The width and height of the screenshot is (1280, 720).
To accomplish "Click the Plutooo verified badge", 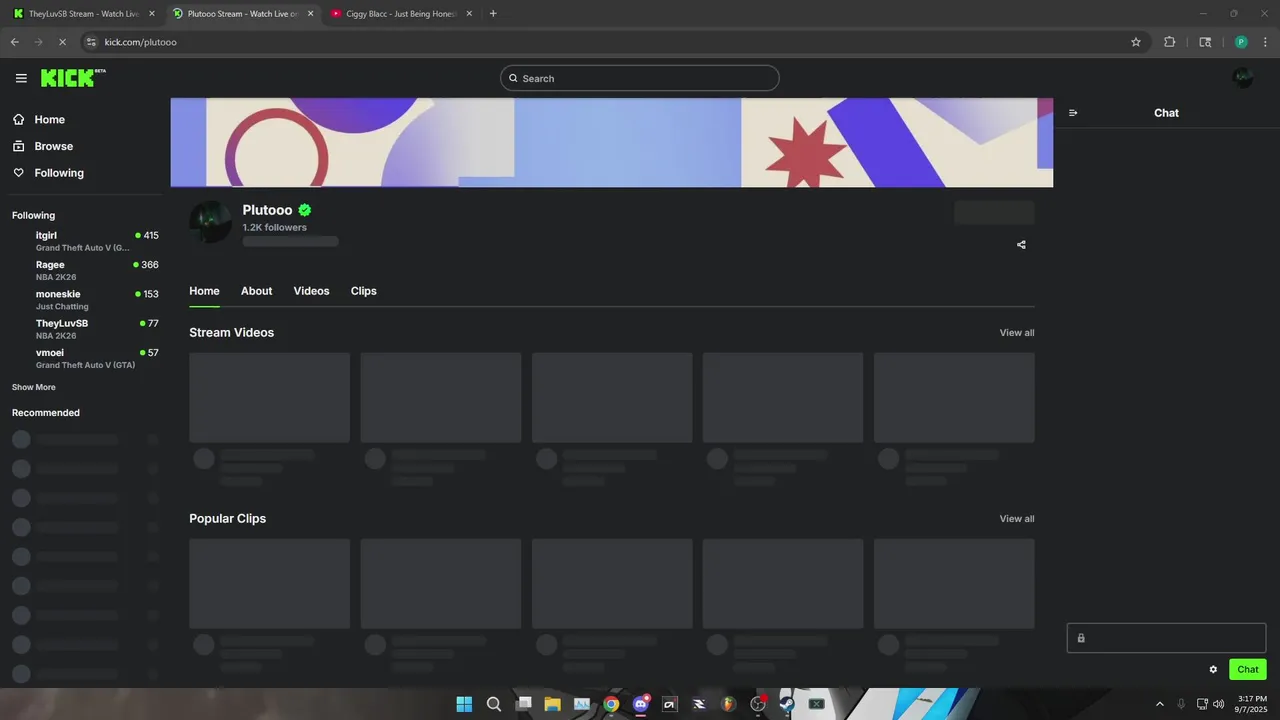I will [305, 210].
